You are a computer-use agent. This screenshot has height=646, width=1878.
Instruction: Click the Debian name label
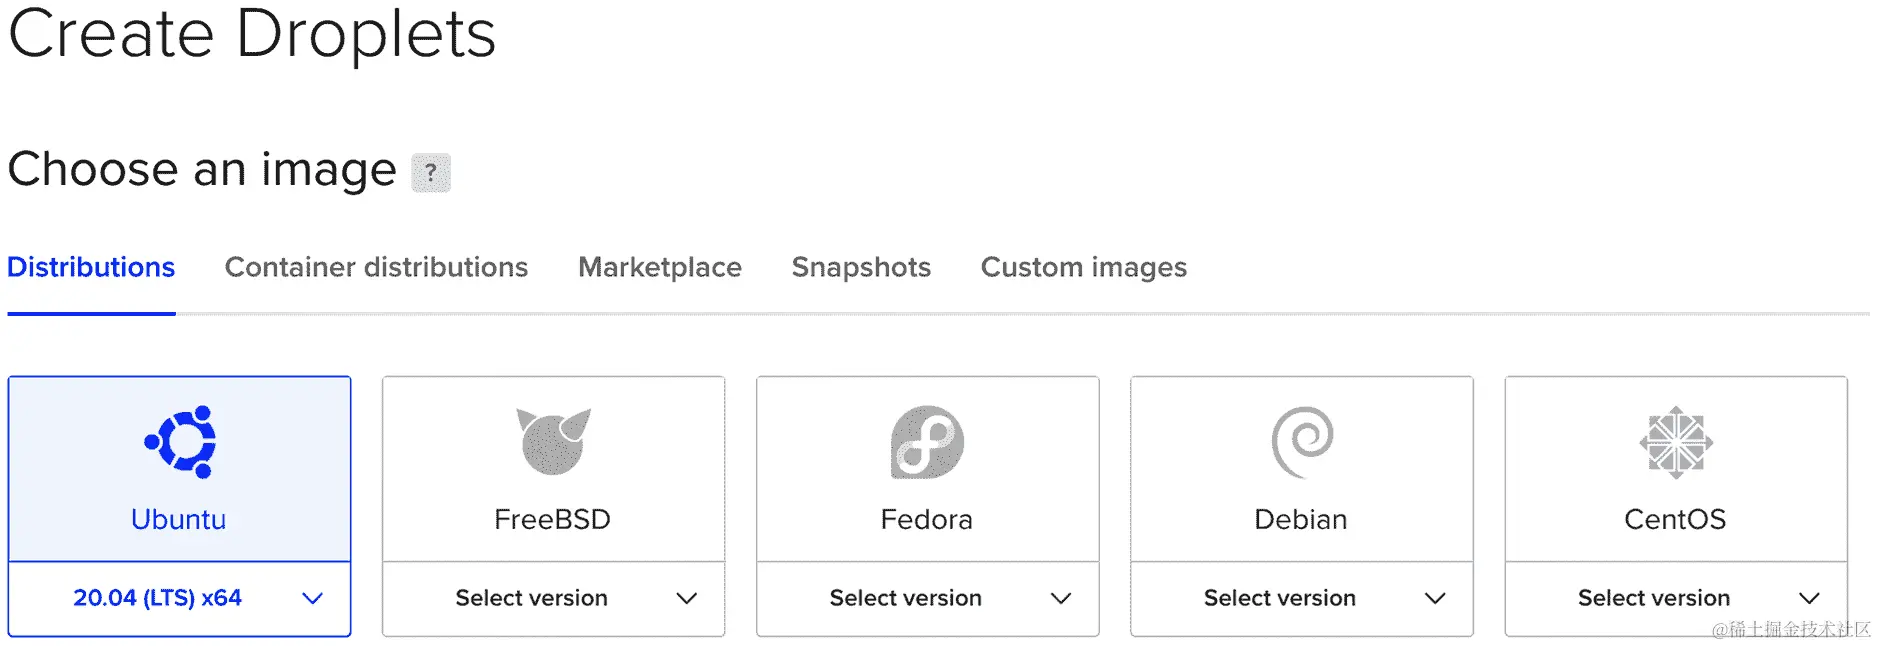click(1301, 520)
